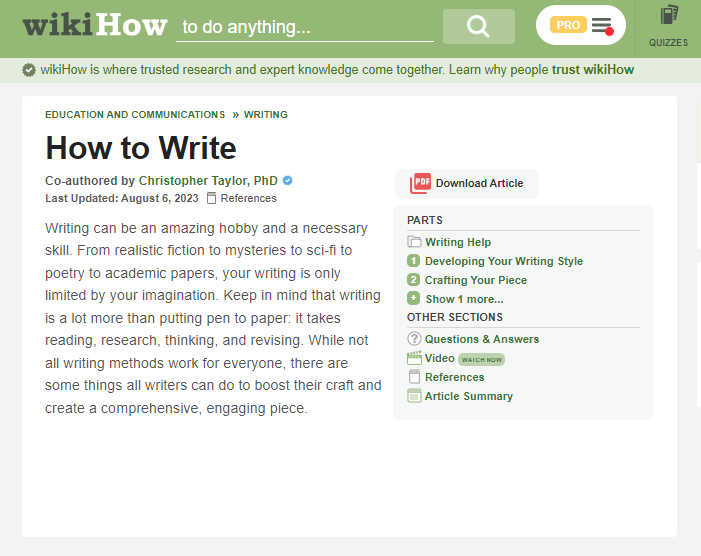This screenshot has width=701, height=556.
Task: Click the question mark icon for Q&A
Action: tap(414, 339)
